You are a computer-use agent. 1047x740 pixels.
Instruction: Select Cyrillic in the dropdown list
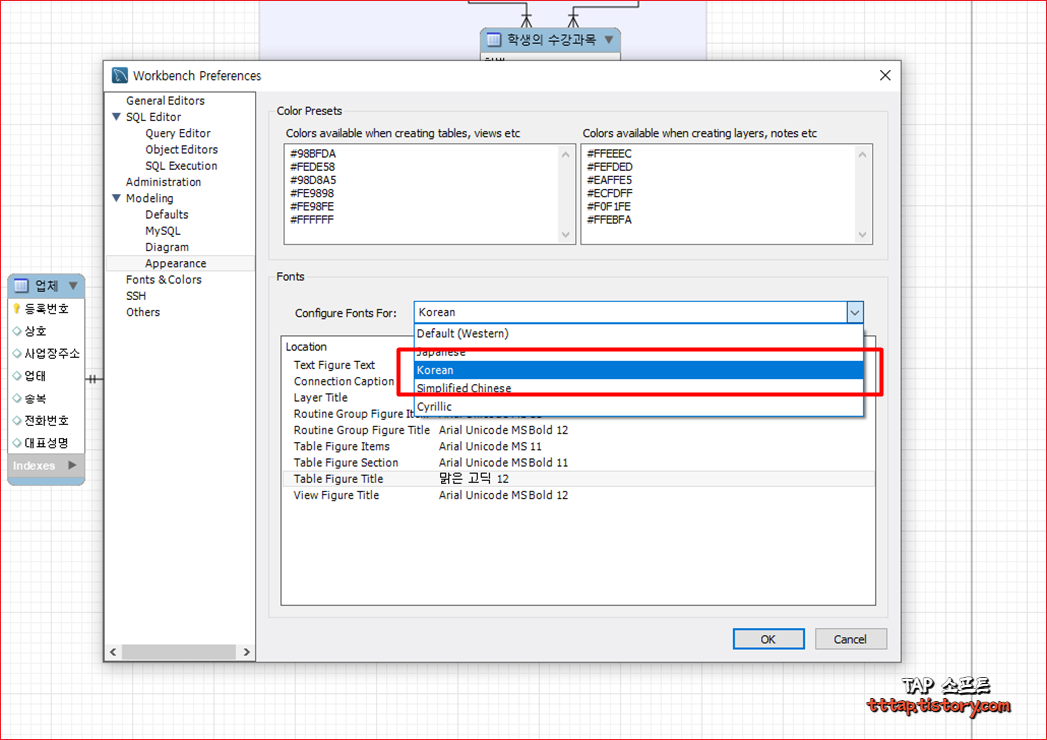pos(639,406)
